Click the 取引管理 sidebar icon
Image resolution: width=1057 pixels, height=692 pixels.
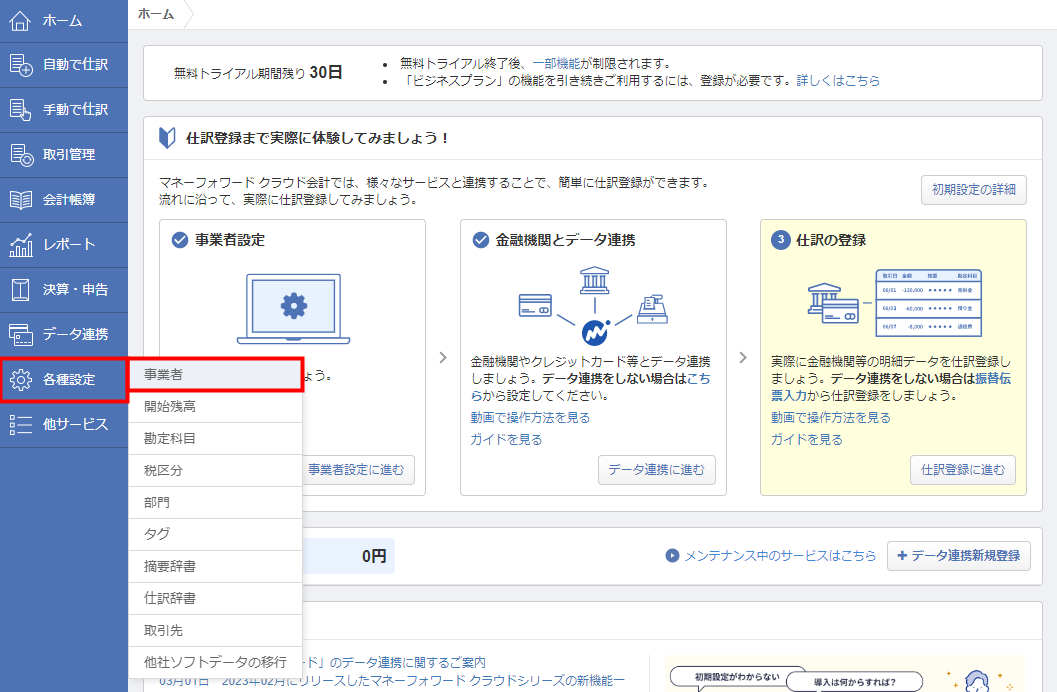tap(21, 155)
